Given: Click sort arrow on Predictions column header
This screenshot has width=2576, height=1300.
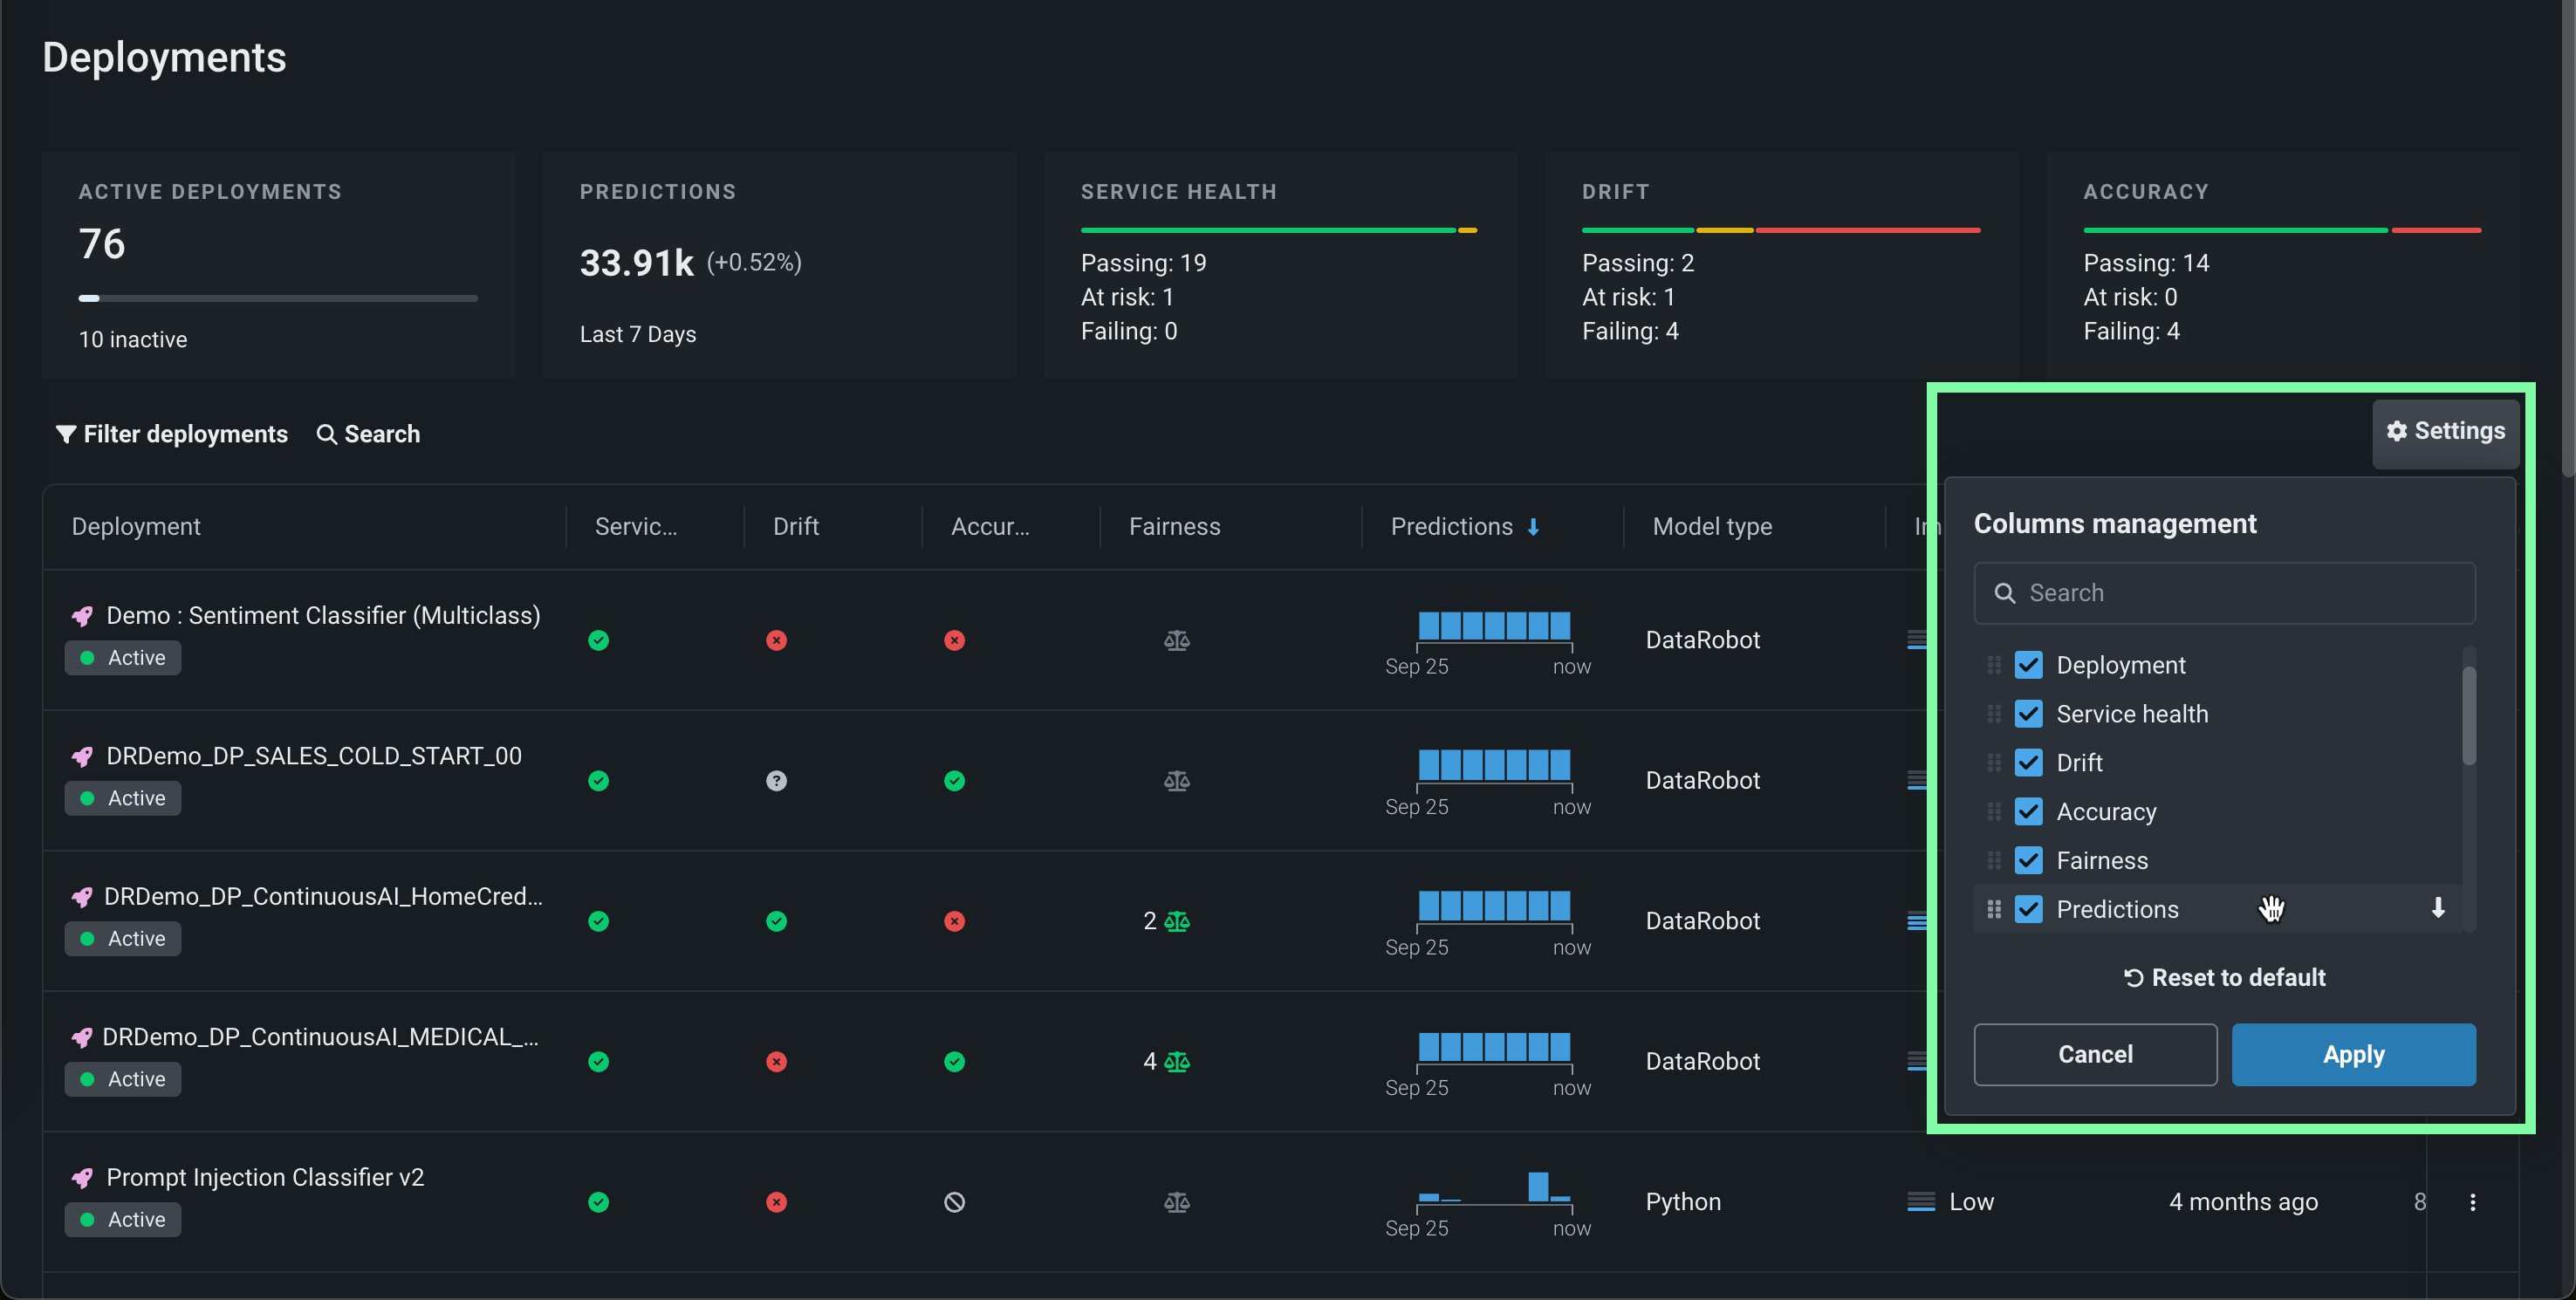Looking at the screenshot, I should point(1533,527).
